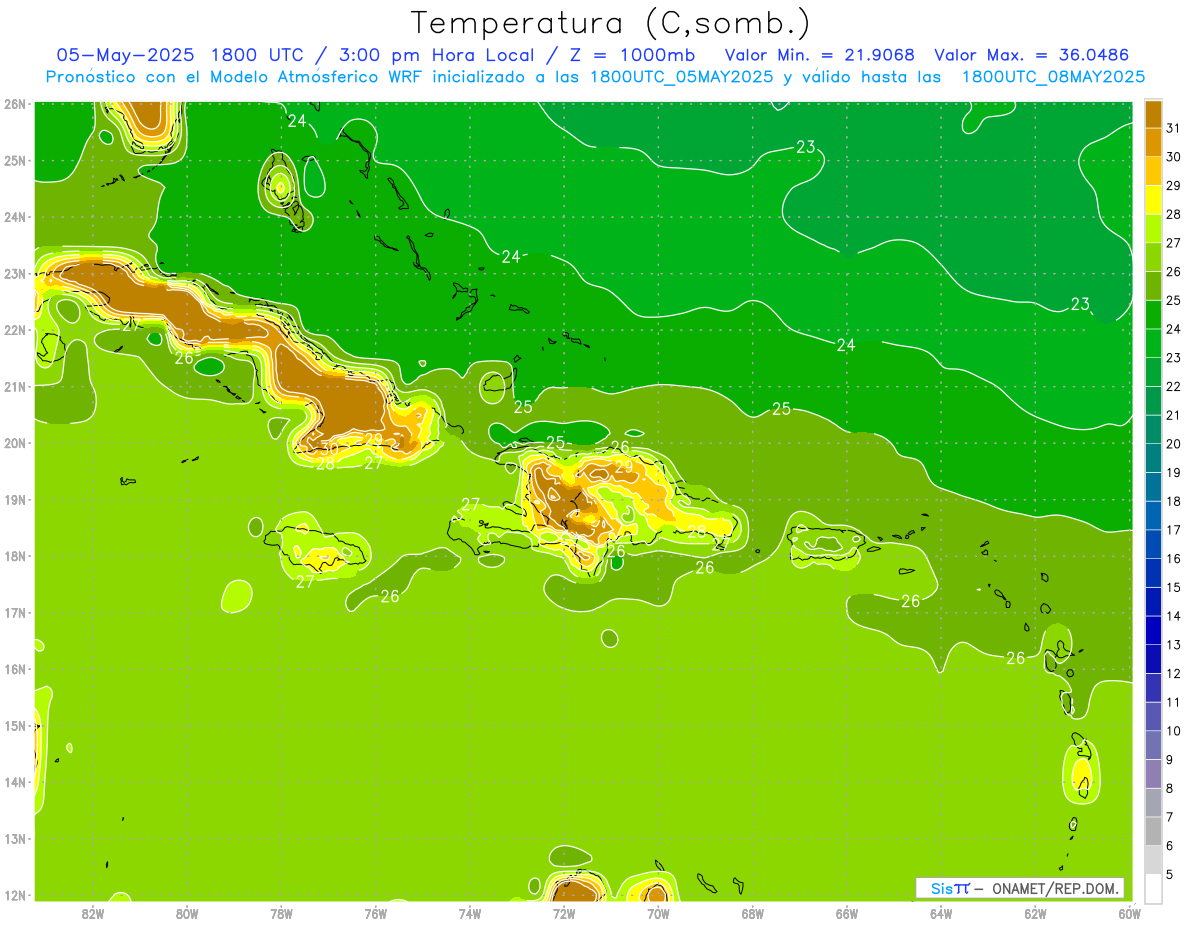Click the dark brown colorbar band above 31
The image size is (1200, 927).
1153,114
